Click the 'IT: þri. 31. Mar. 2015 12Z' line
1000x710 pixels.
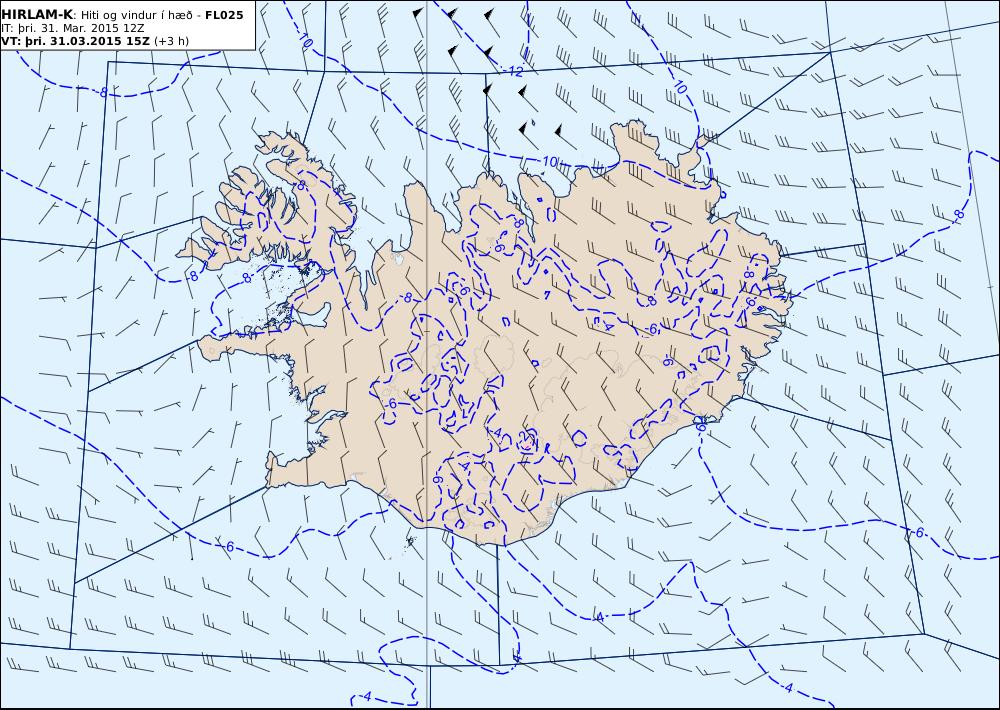pyautogui.click(x=72, y=28)
